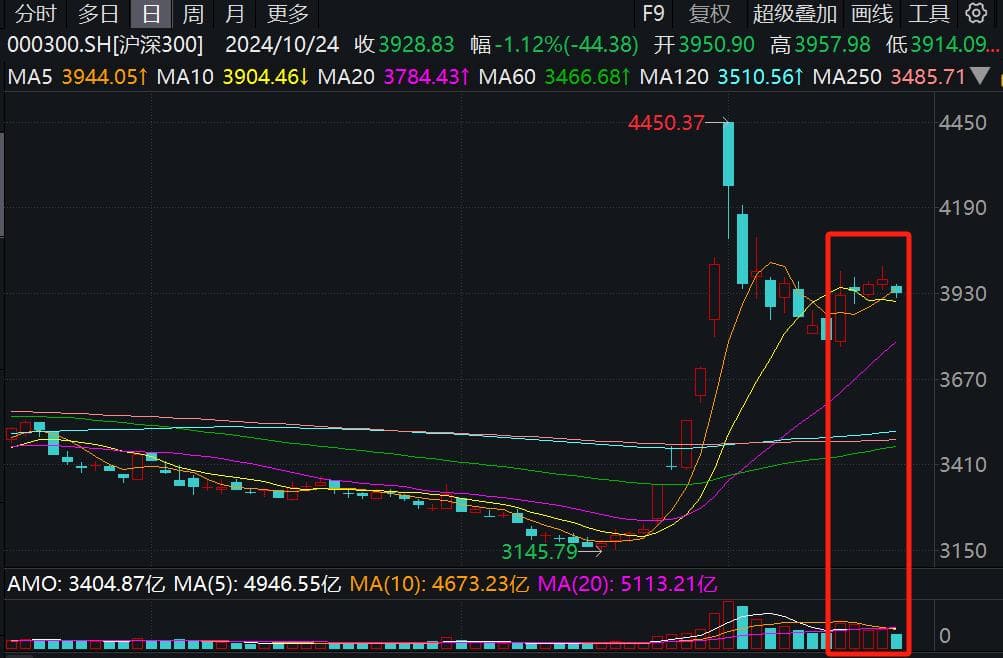Viewport: 1003px width, 658px height.
Task: Open chart settings gear icon
Action: tap(976, 13)
